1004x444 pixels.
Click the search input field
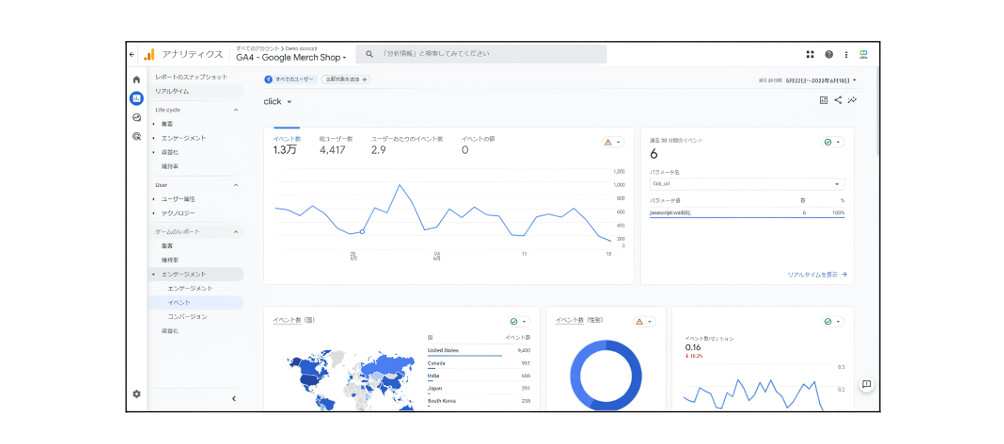coord(480,54)
